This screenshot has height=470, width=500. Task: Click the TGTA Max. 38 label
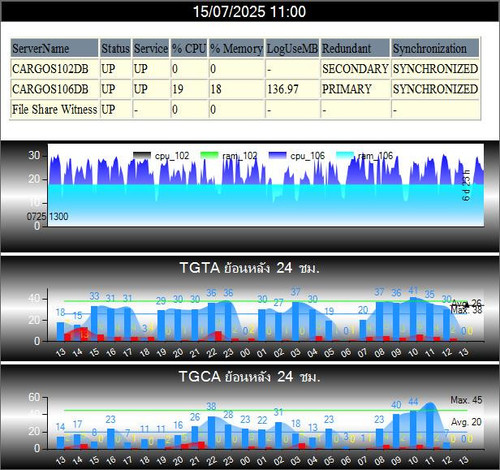pyautogui.click(x=466, y=310)
